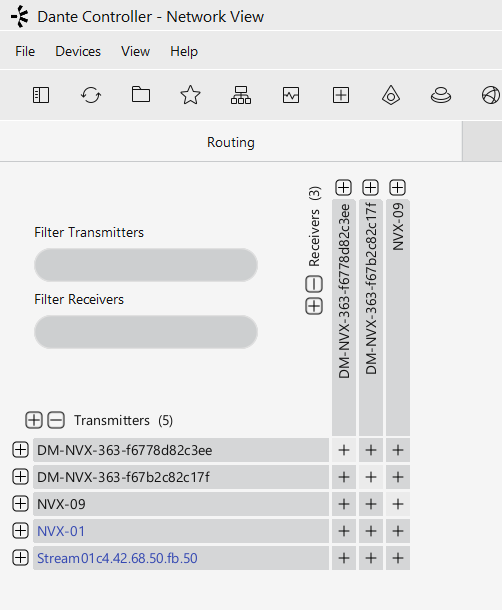Click the boxed plus icon in toolbar
502x610 pixels.
[x=341, y=95]
